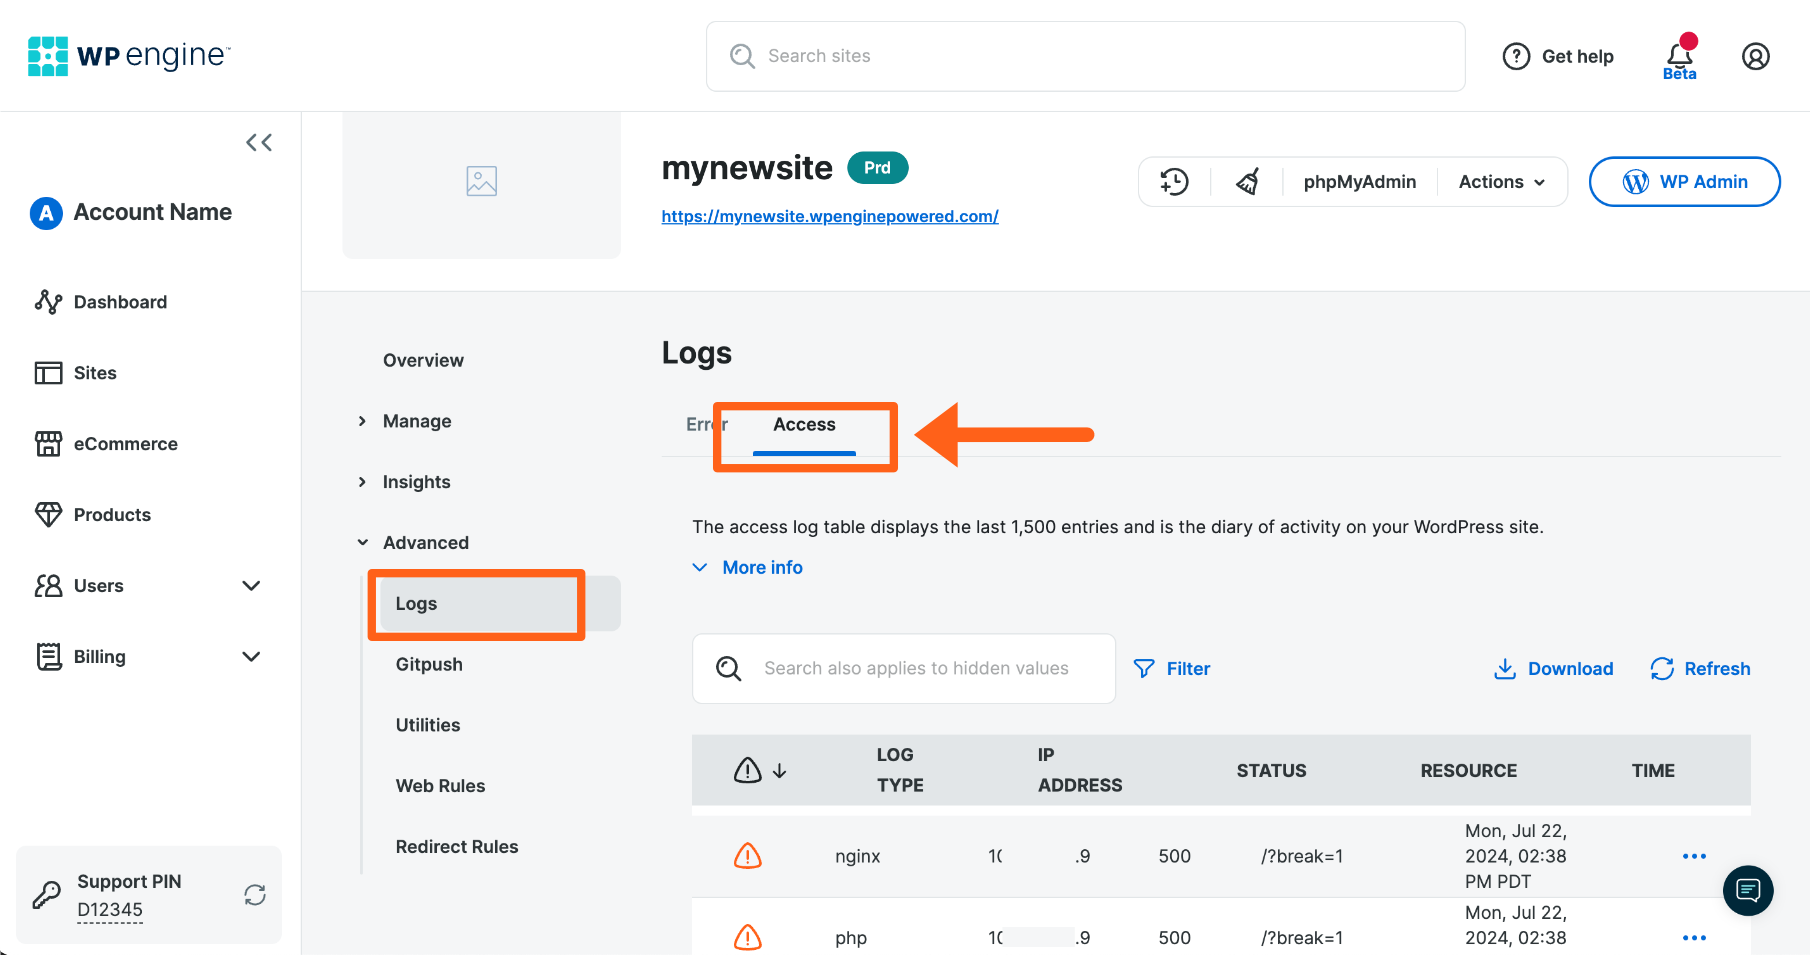Open the chat support bubble
Image resolution: width=1810 pixels, height=955 pixels.
pos(1748,890)
